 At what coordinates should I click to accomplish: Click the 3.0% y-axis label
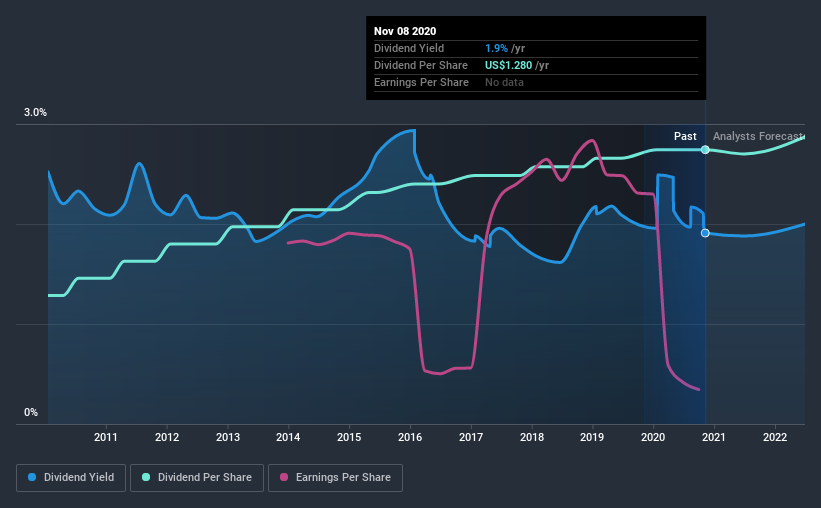click(x=35, y=113)
